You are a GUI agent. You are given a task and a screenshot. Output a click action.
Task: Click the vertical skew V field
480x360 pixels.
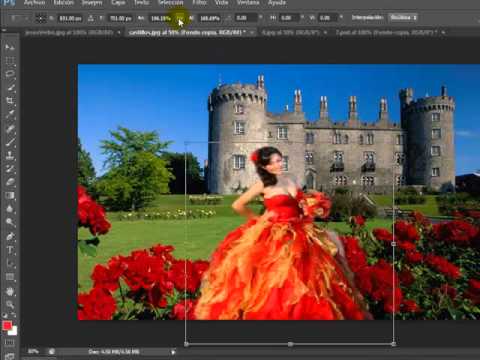[328, 18]
